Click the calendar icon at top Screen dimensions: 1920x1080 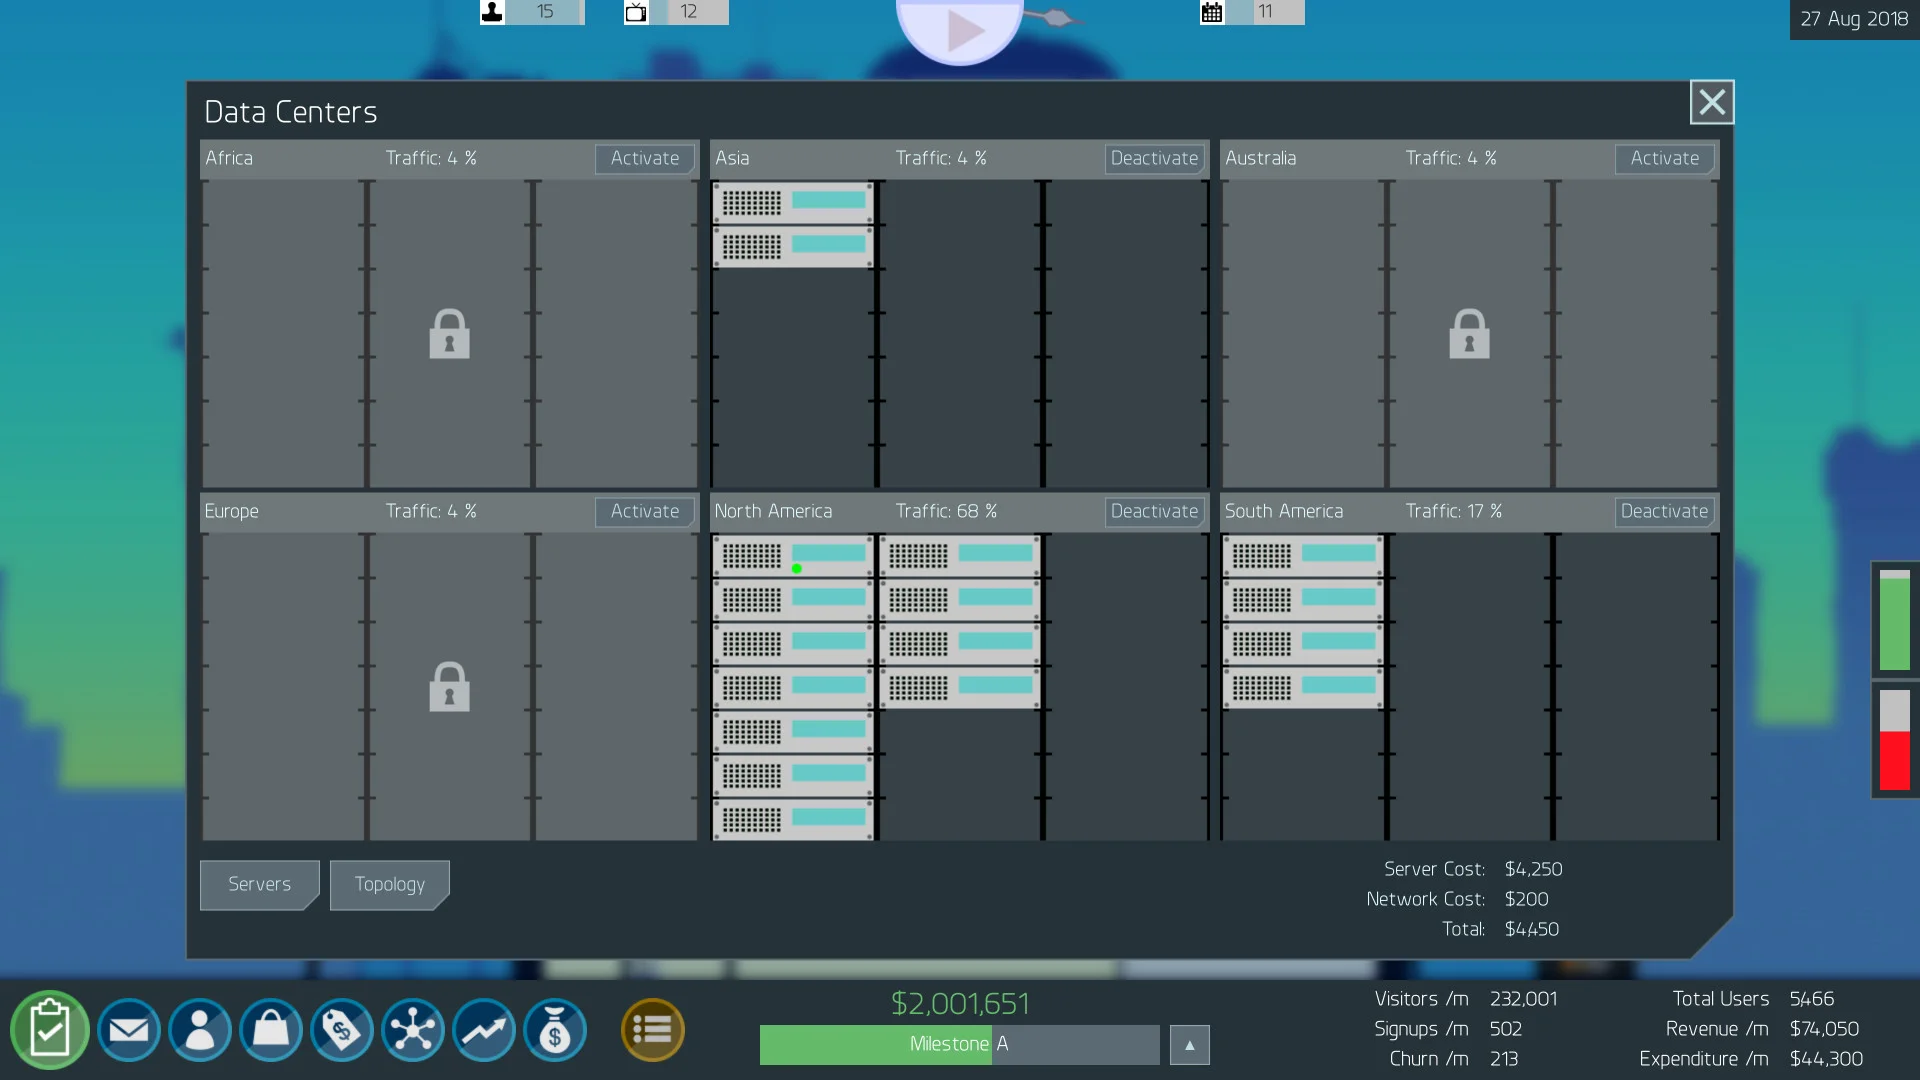click(x=1212, y=12)
